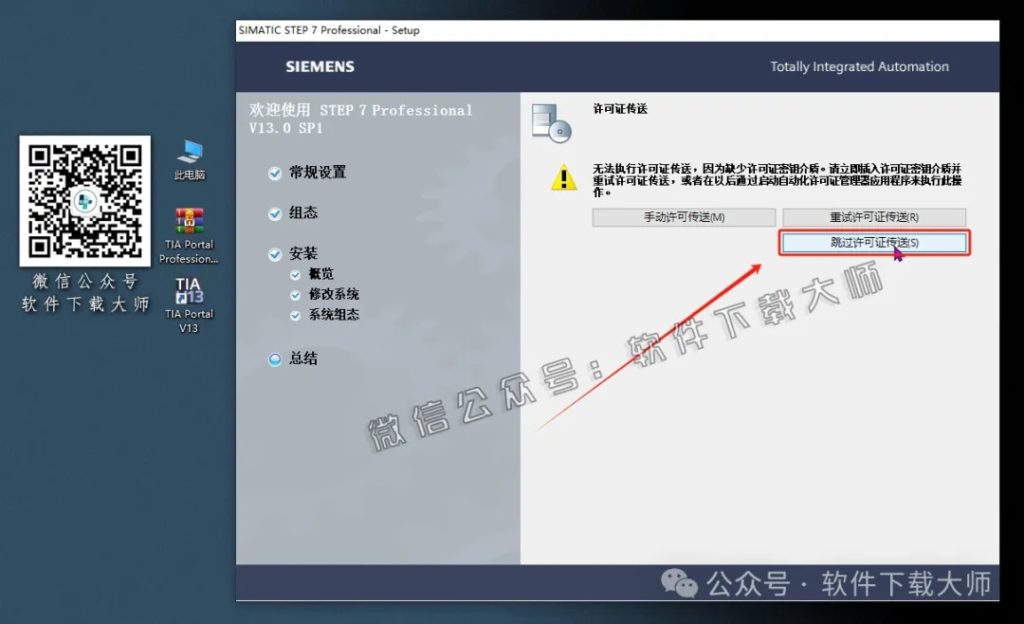
Task: Select the 安装 step in the sidebar
Action: pos(304,252)
